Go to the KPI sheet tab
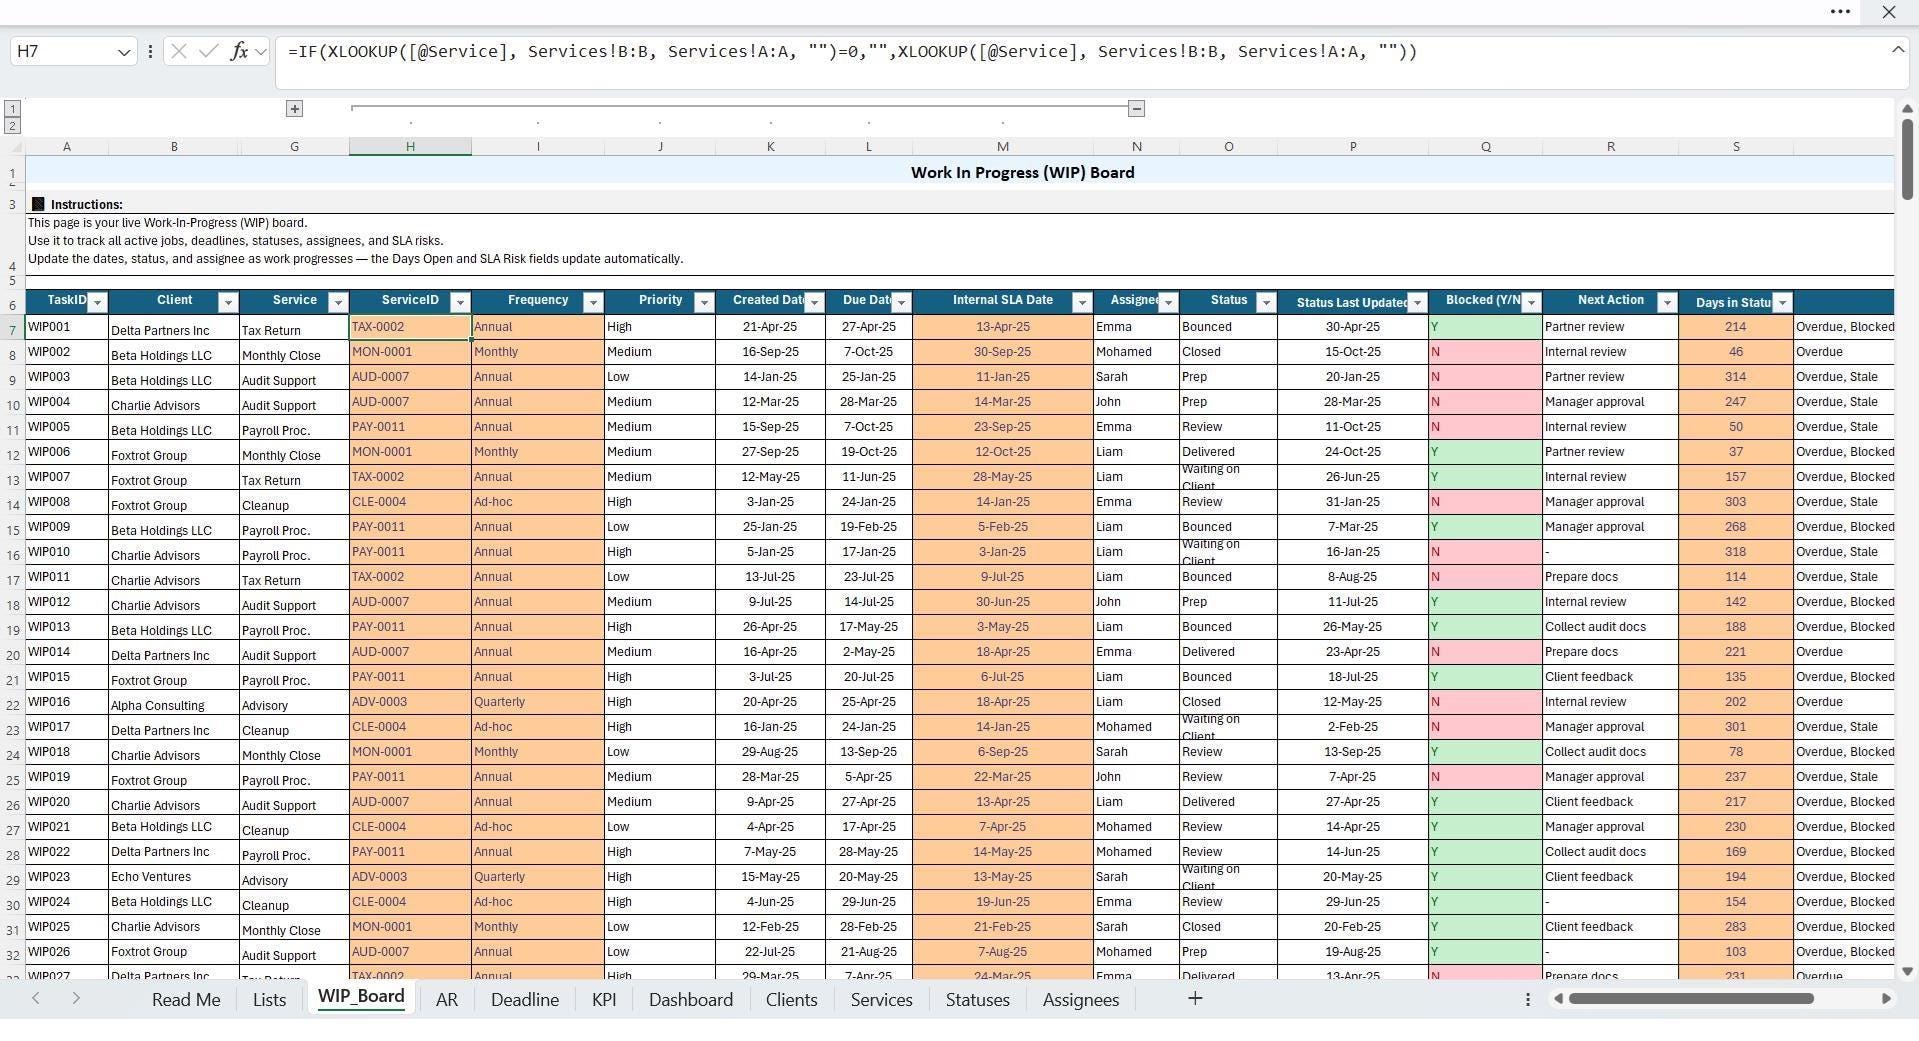 click(x=604, y=999)
